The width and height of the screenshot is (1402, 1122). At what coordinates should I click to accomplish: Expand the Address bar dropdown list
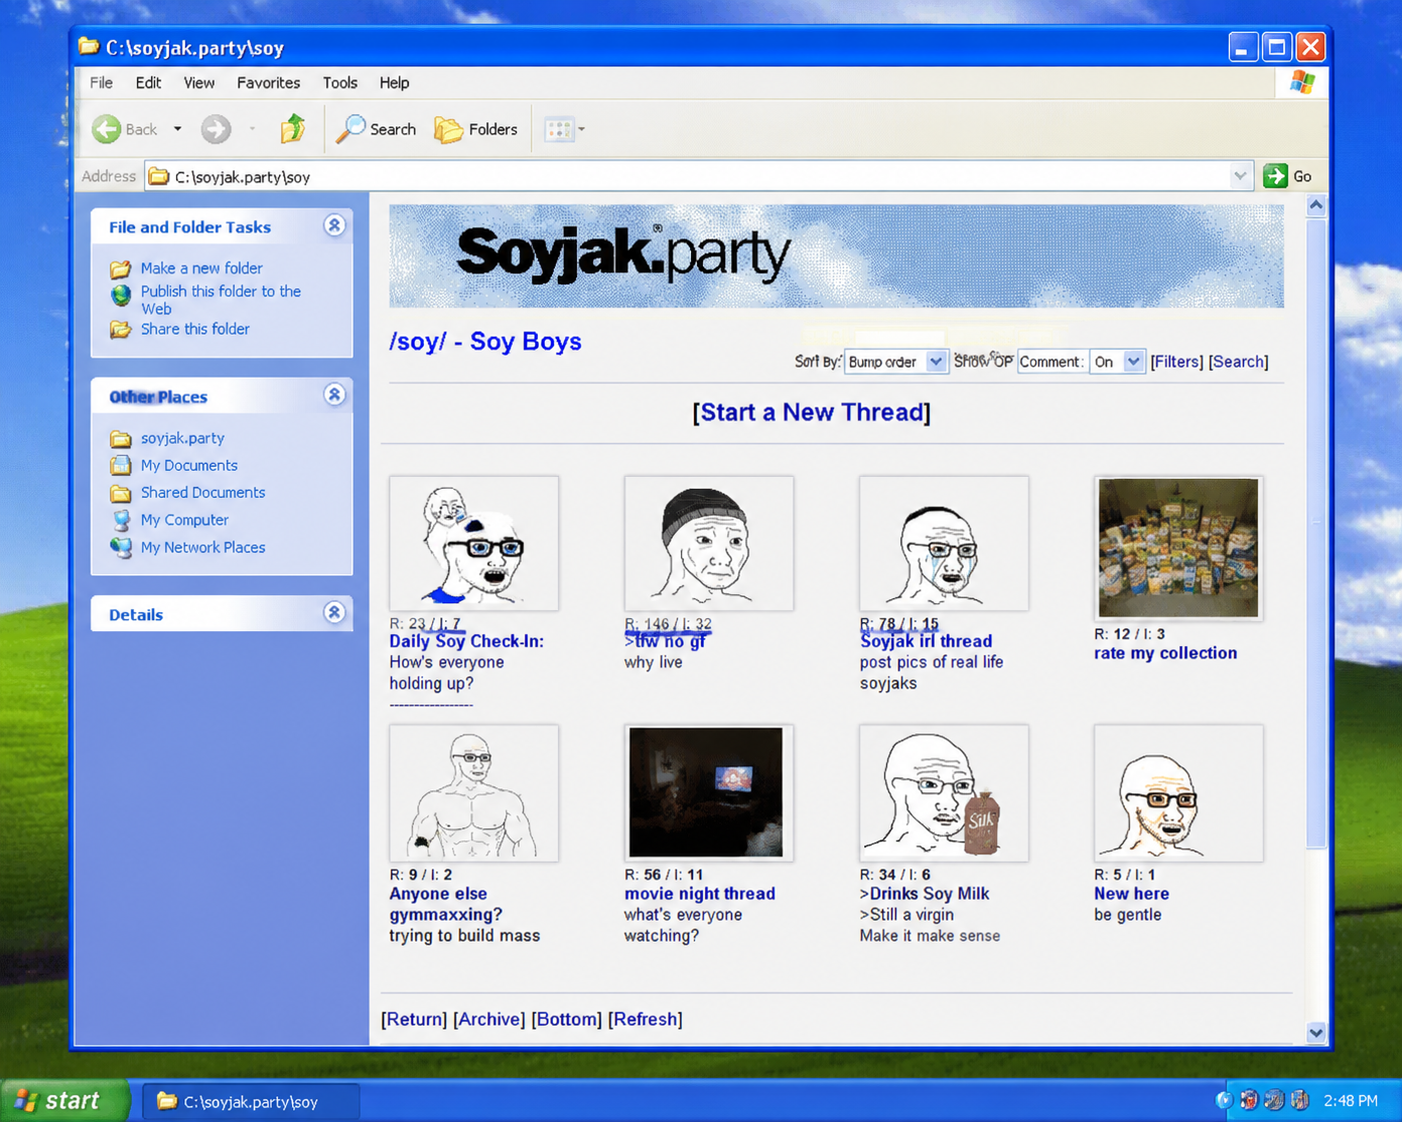[1240, 176]
